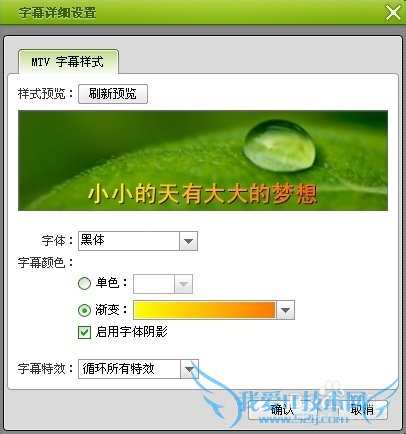The width and height of the screenshot is (406, 434).
Task: Open the 字幕特效 effects dropdown arrow
Action: (x=189, y=369)
